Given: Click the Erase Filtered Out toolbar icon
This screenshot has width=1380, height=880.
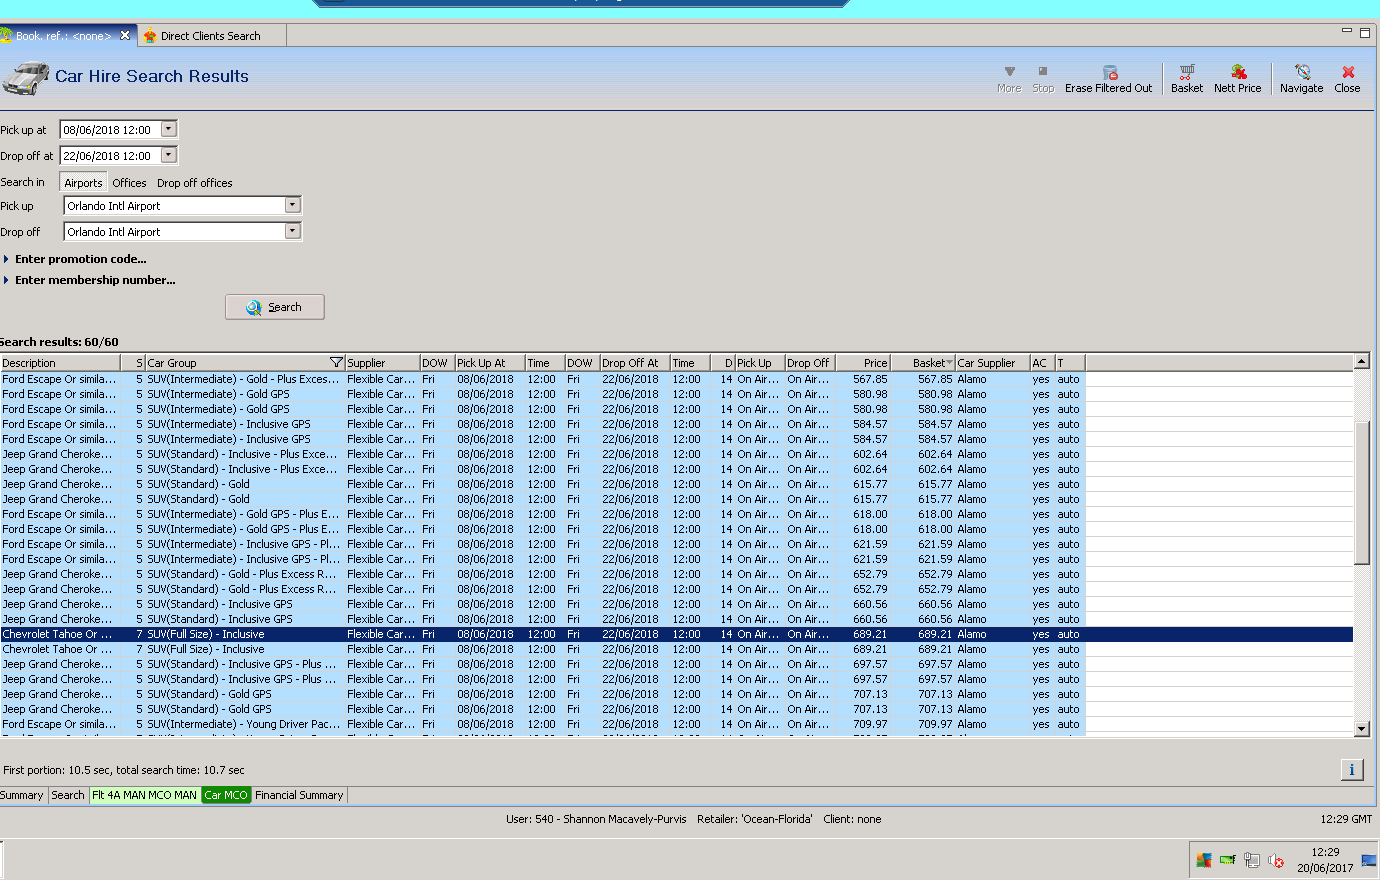Looking at the screenshot, I should 1109,72.
